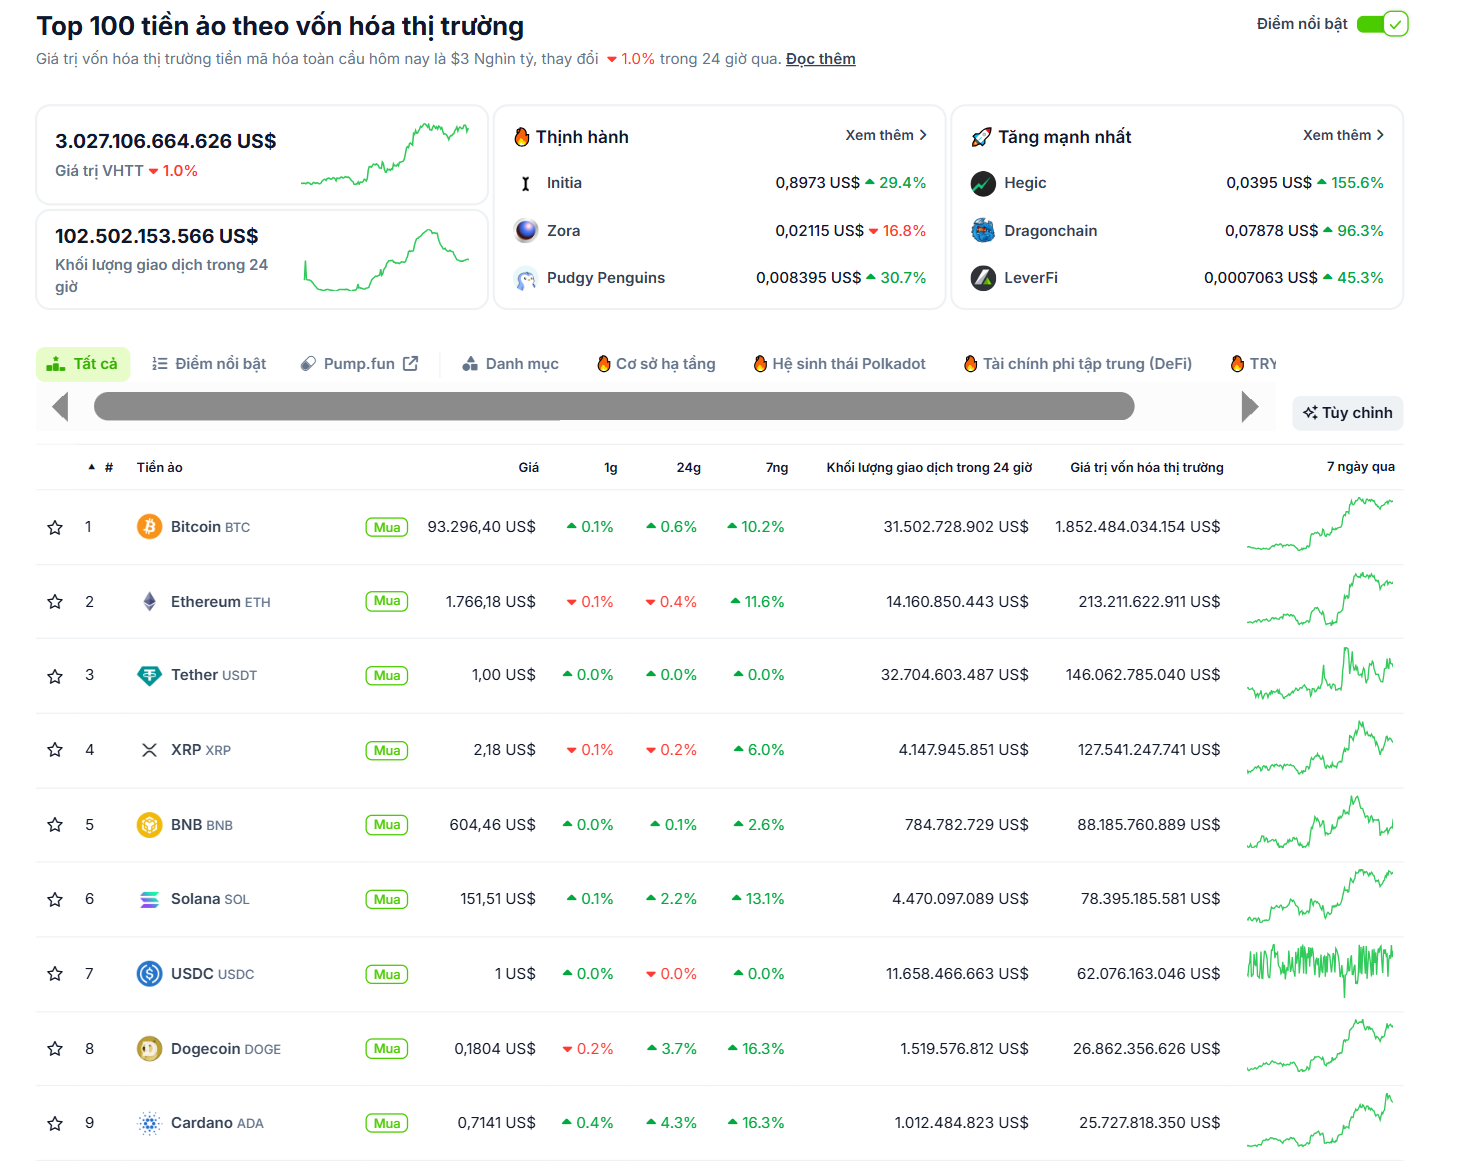Click the Danh mục category icon
This screenshot has width=1465, height=1161.
(470, 364)
